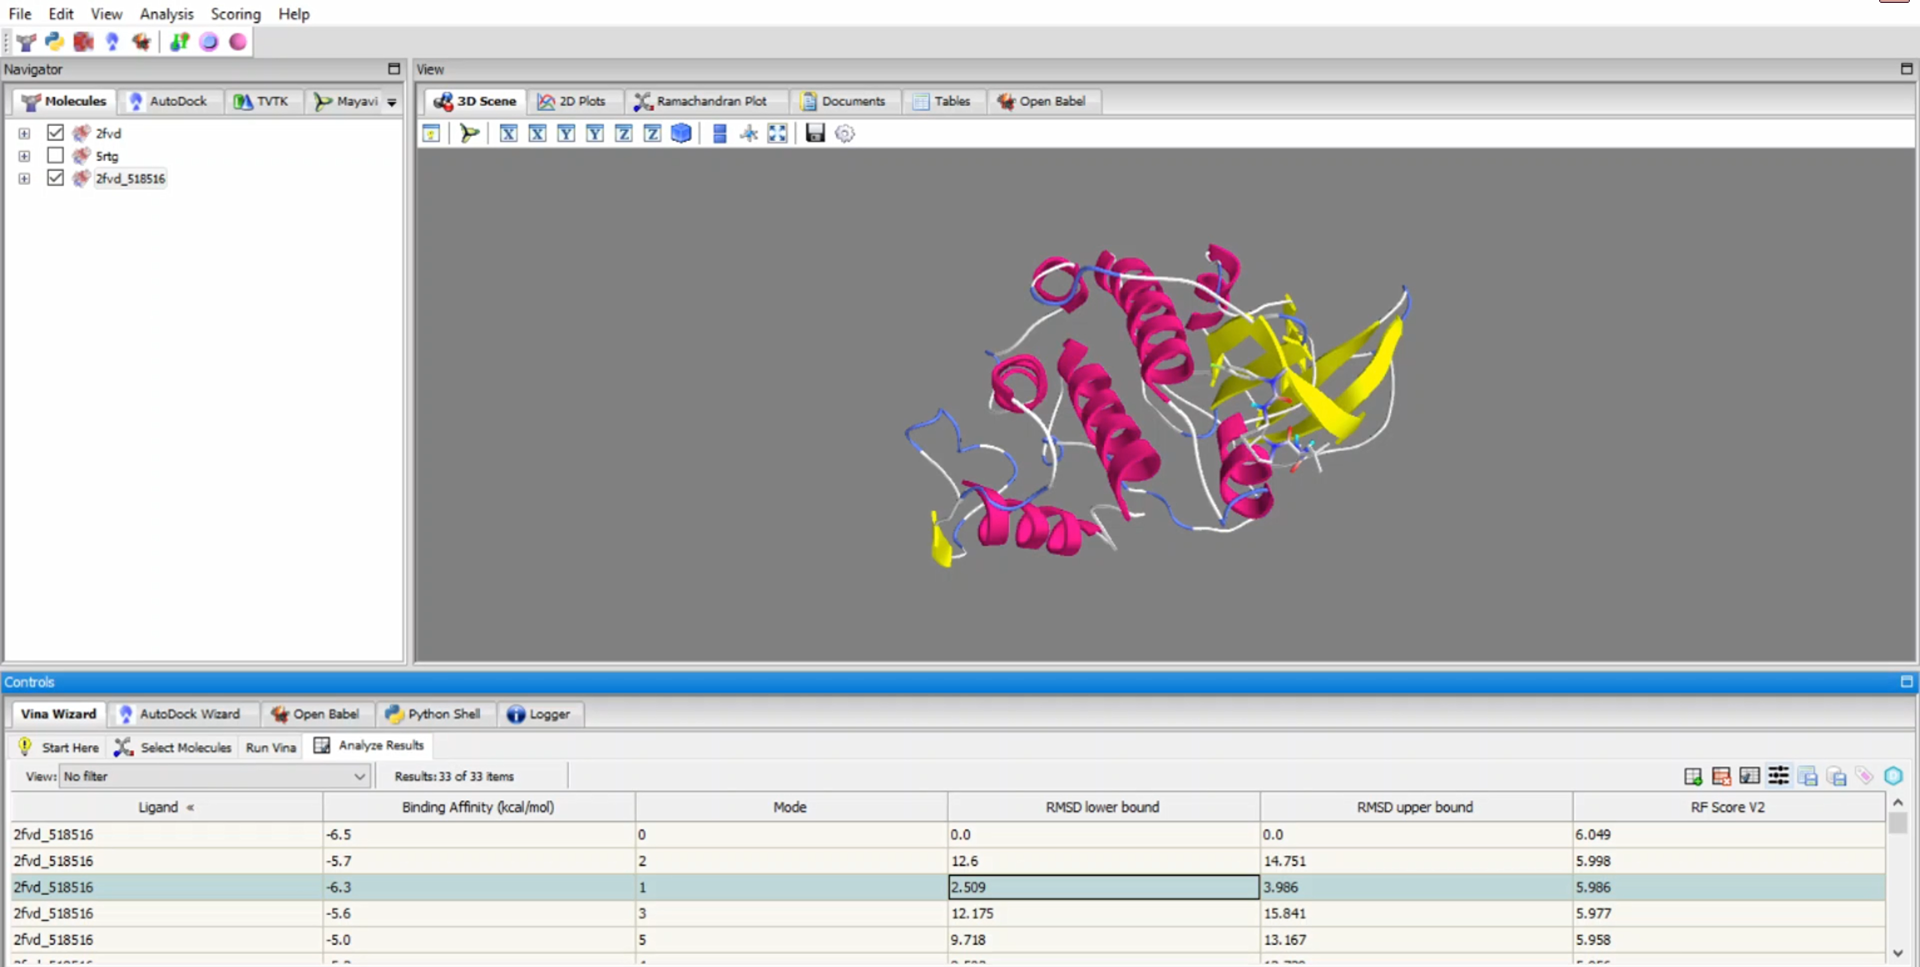Select the cell with binding affinity -6.5

click(x=478, y=834)
